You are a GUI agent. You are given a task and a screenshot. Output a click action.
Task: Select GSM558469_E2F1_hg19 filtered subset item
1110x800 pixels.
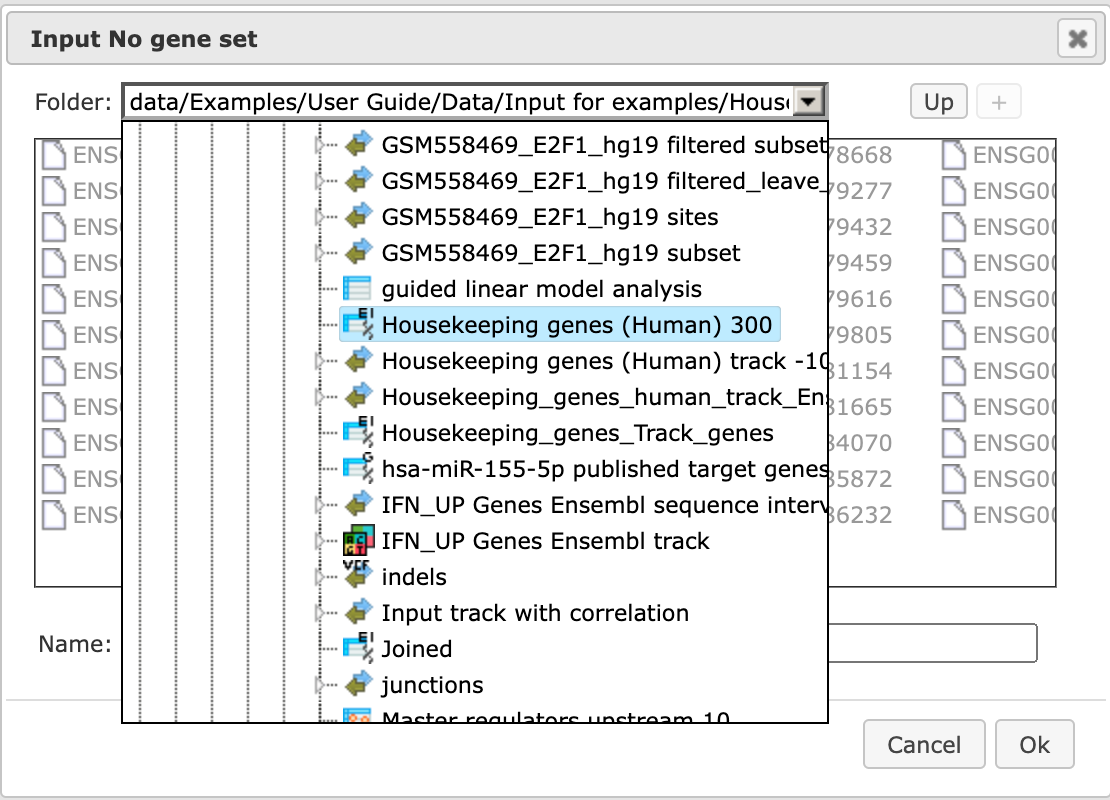(605, 144)
